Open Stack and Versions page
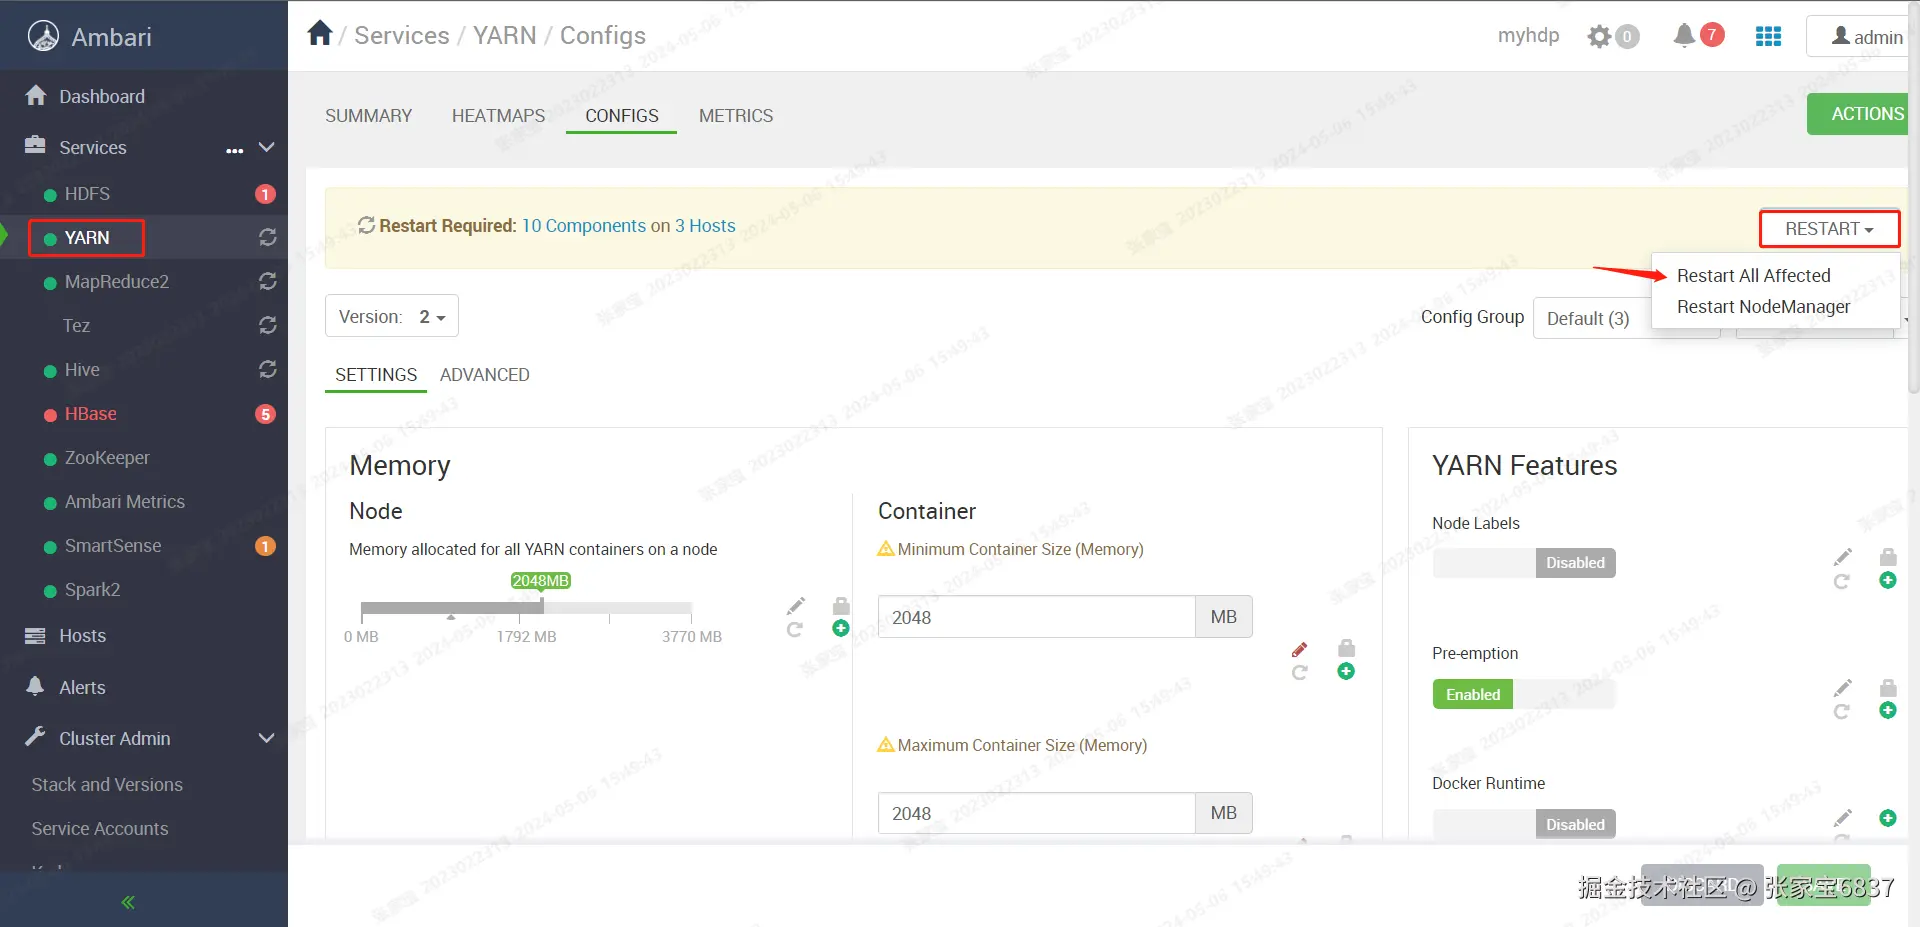The width and height of the screenshot is (1920, 927). point(107,785)
